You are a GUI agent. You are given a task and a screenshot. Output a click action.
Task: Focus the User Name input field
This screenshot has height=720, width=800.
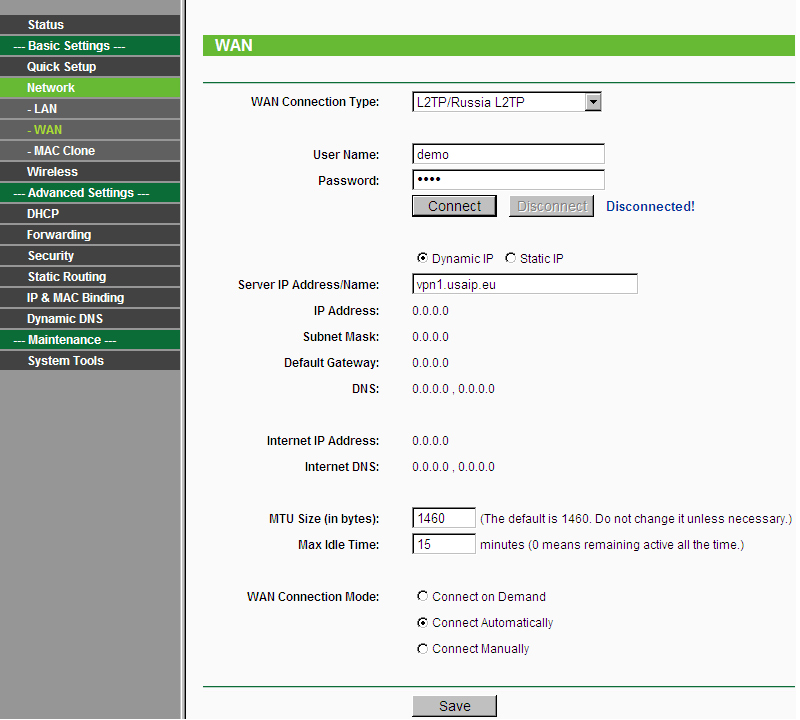[x=508, y=154]
